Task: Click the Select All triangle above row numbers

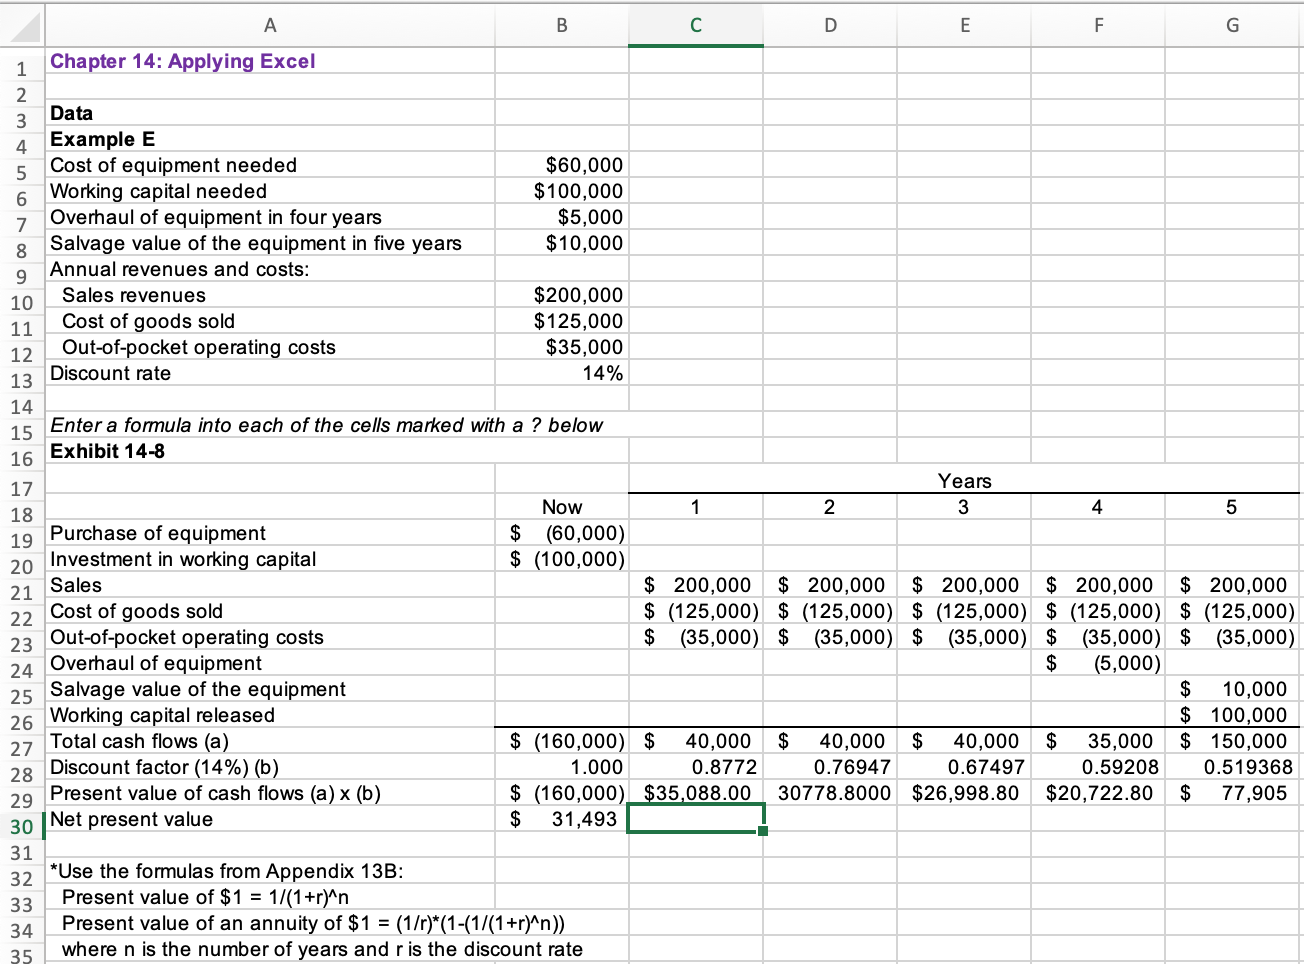Action: pos(24,25)
